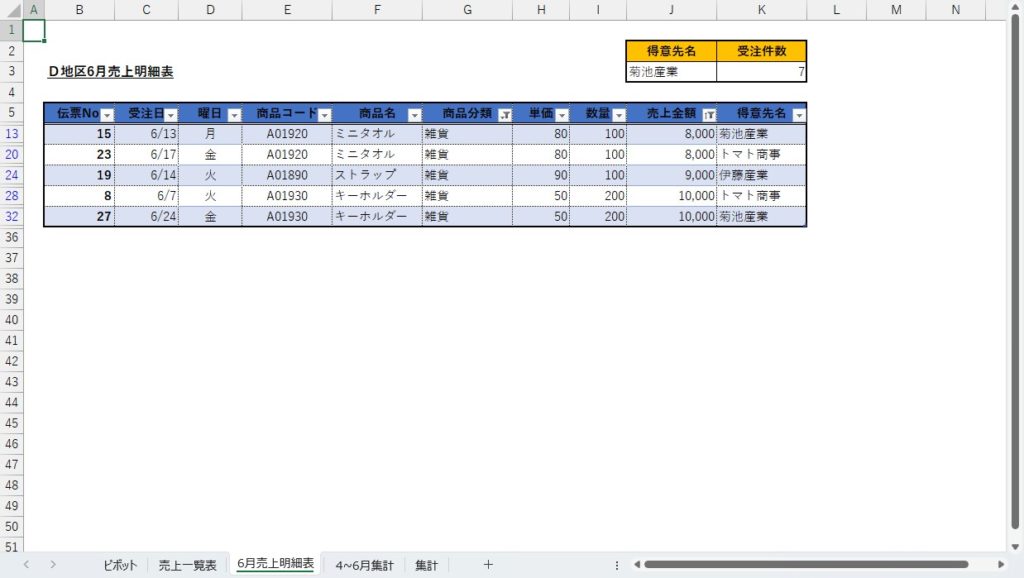The image size is (1024, 578).
Task: Open the 商品コード filter dropdown
Action: click(324, 115)
